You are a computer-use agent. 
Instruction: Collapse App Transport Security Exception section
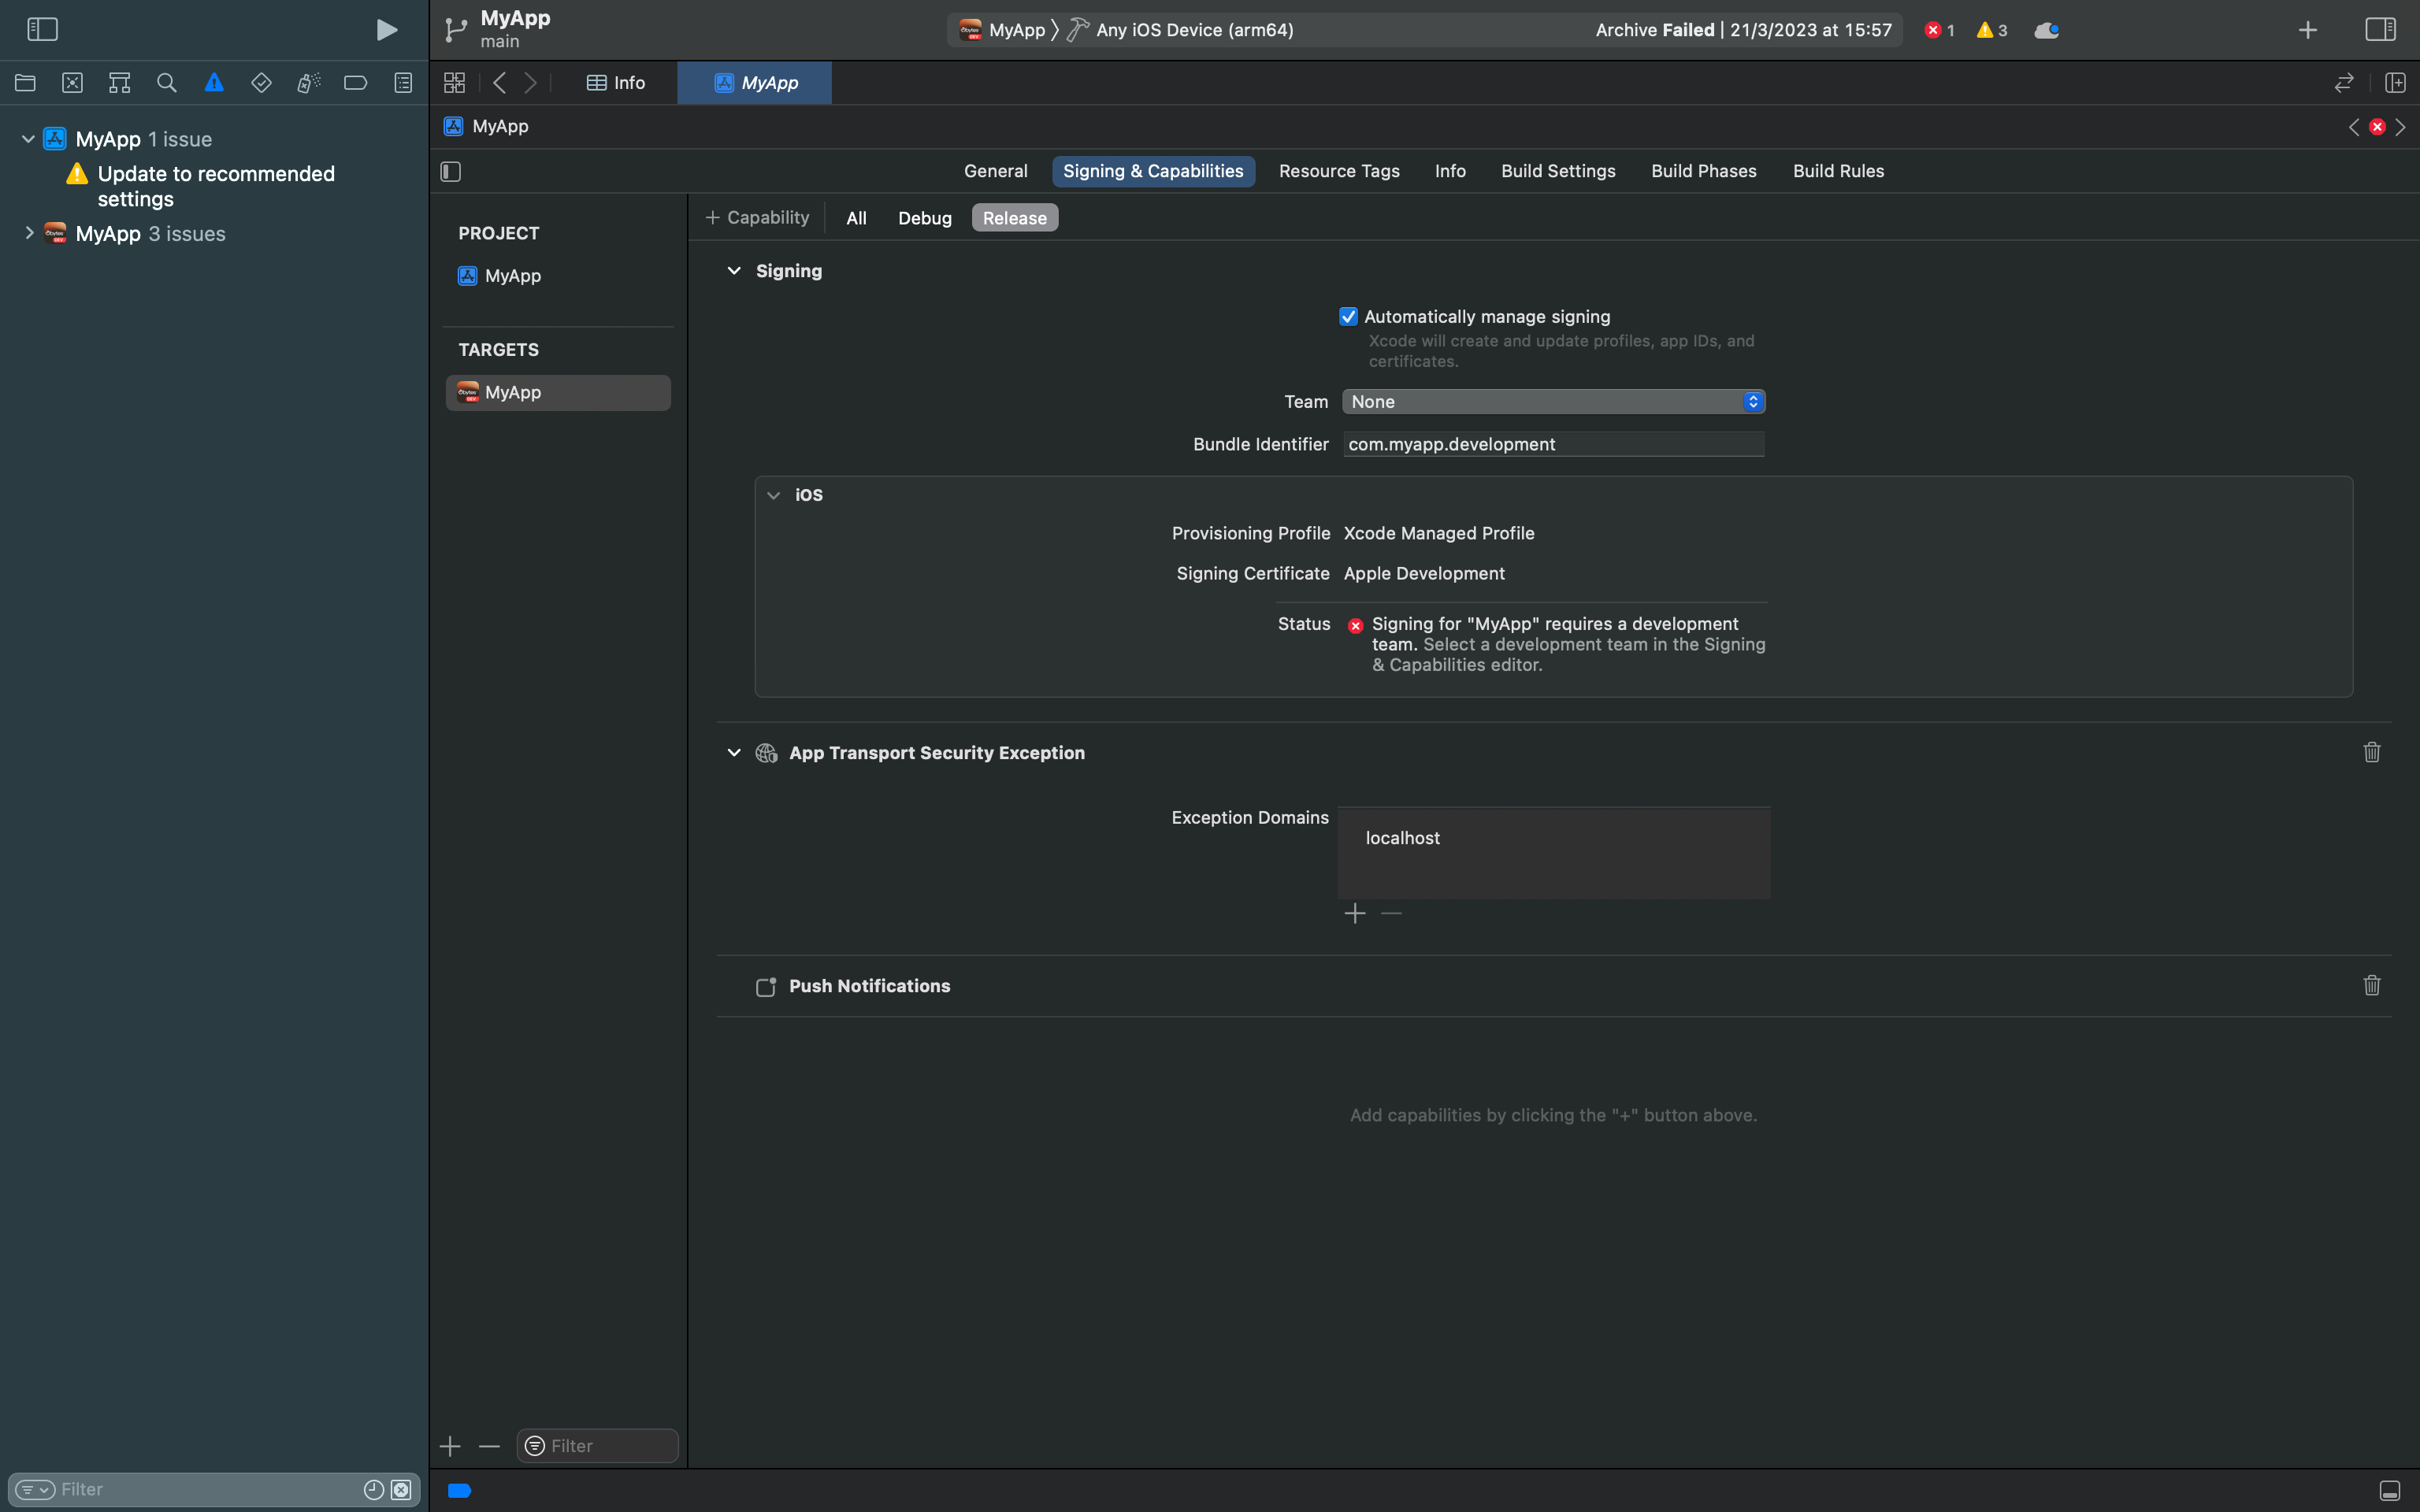click(733, 752)
